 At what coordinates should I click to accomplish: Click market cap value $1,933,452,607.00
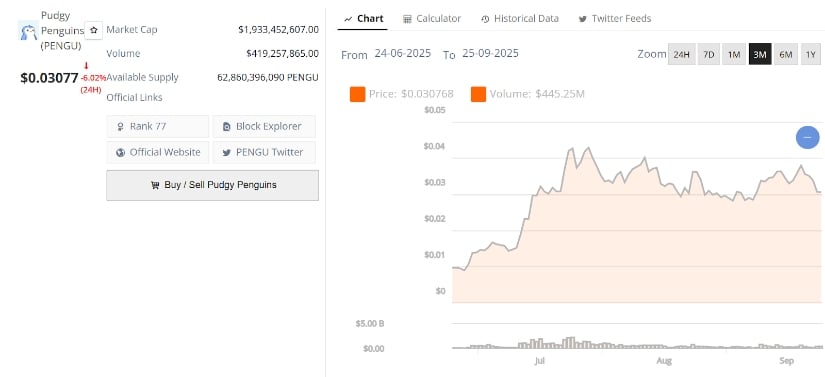(x=278, y=30)
